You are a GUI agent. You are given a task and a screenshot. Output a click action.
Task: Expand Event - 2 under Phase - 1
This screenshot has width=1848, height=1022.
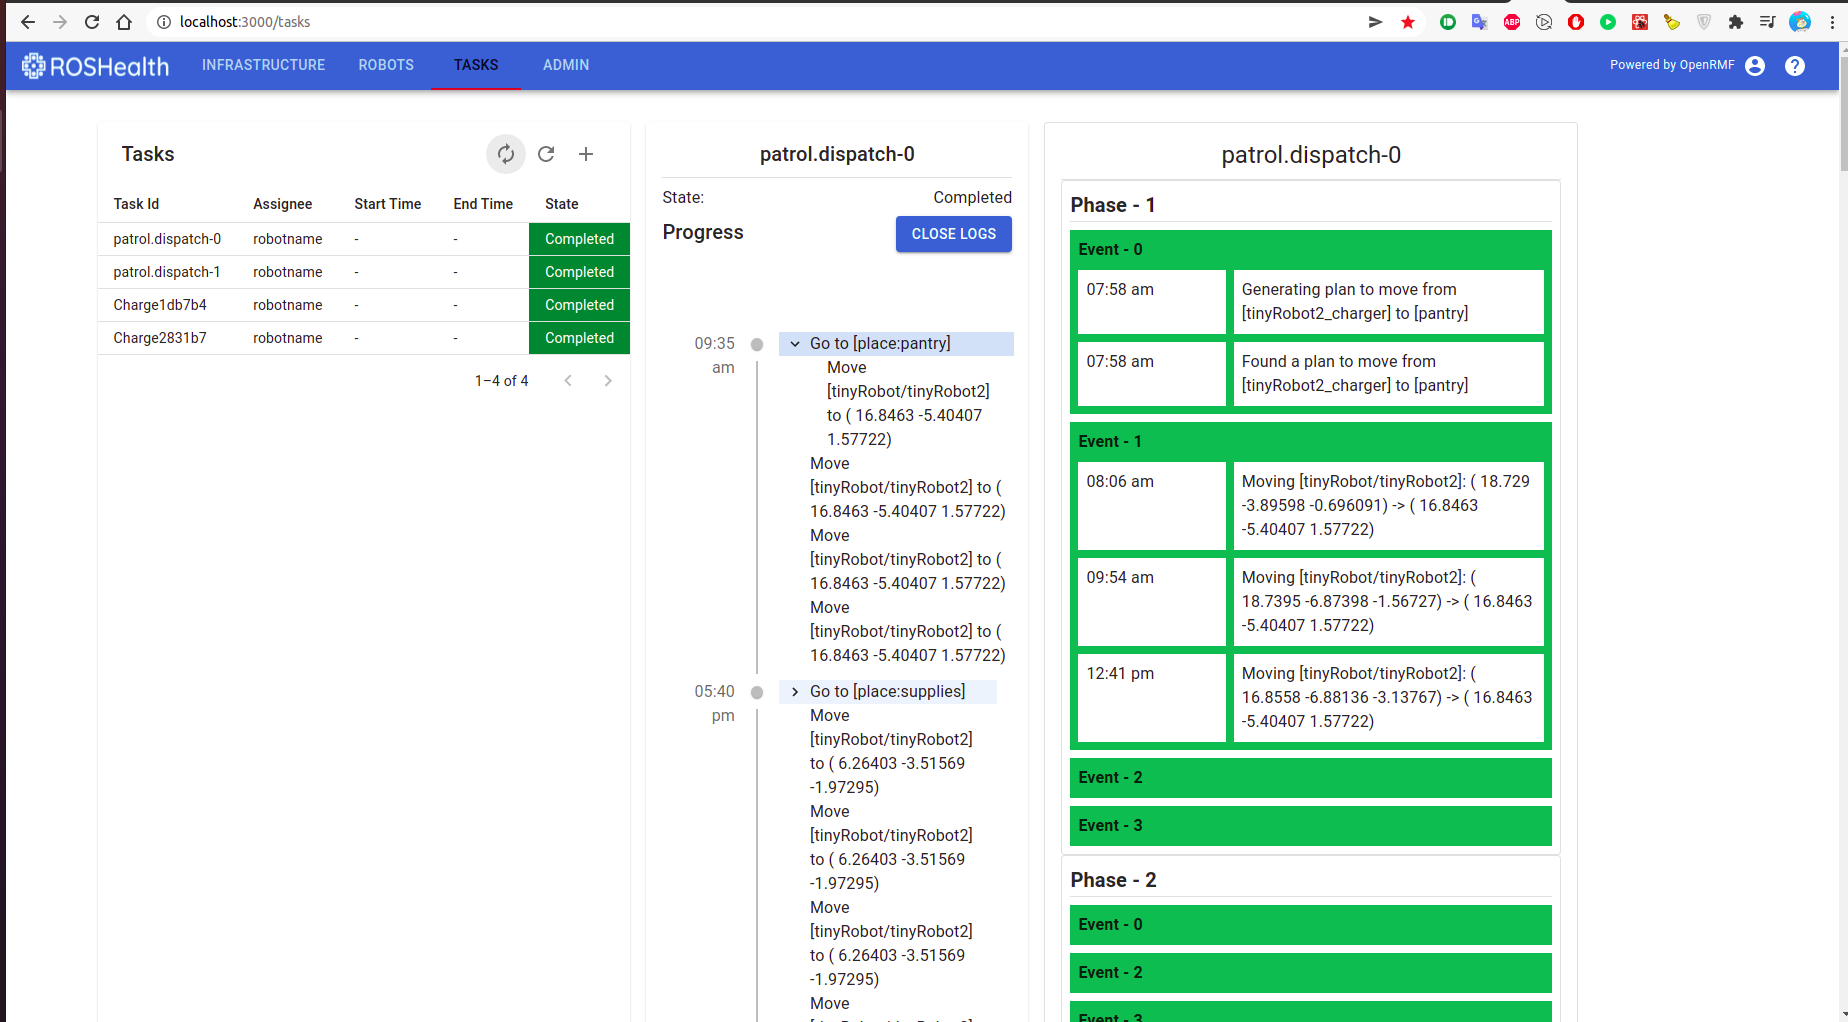click(1310, 777)
